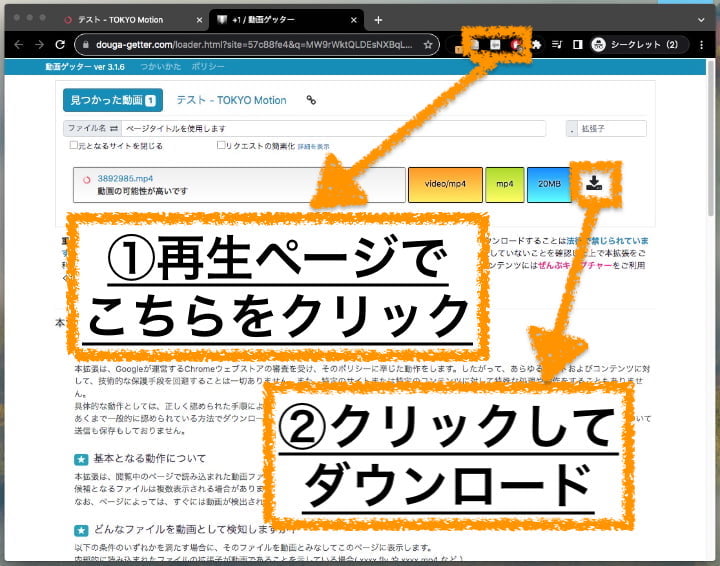Screen dimensions: 720x566
Task: Toggle the browser side panel icon
Action: pos(577,45)
